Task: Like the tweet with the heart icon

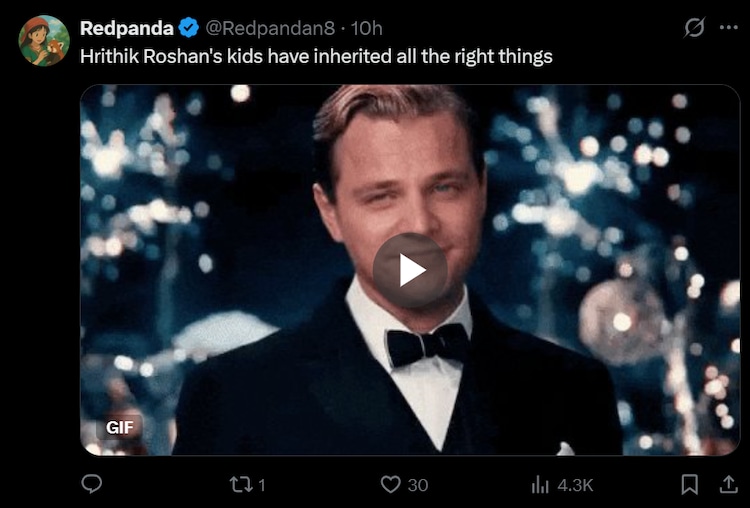Action: pyautogui.click(x=391, y=484)
